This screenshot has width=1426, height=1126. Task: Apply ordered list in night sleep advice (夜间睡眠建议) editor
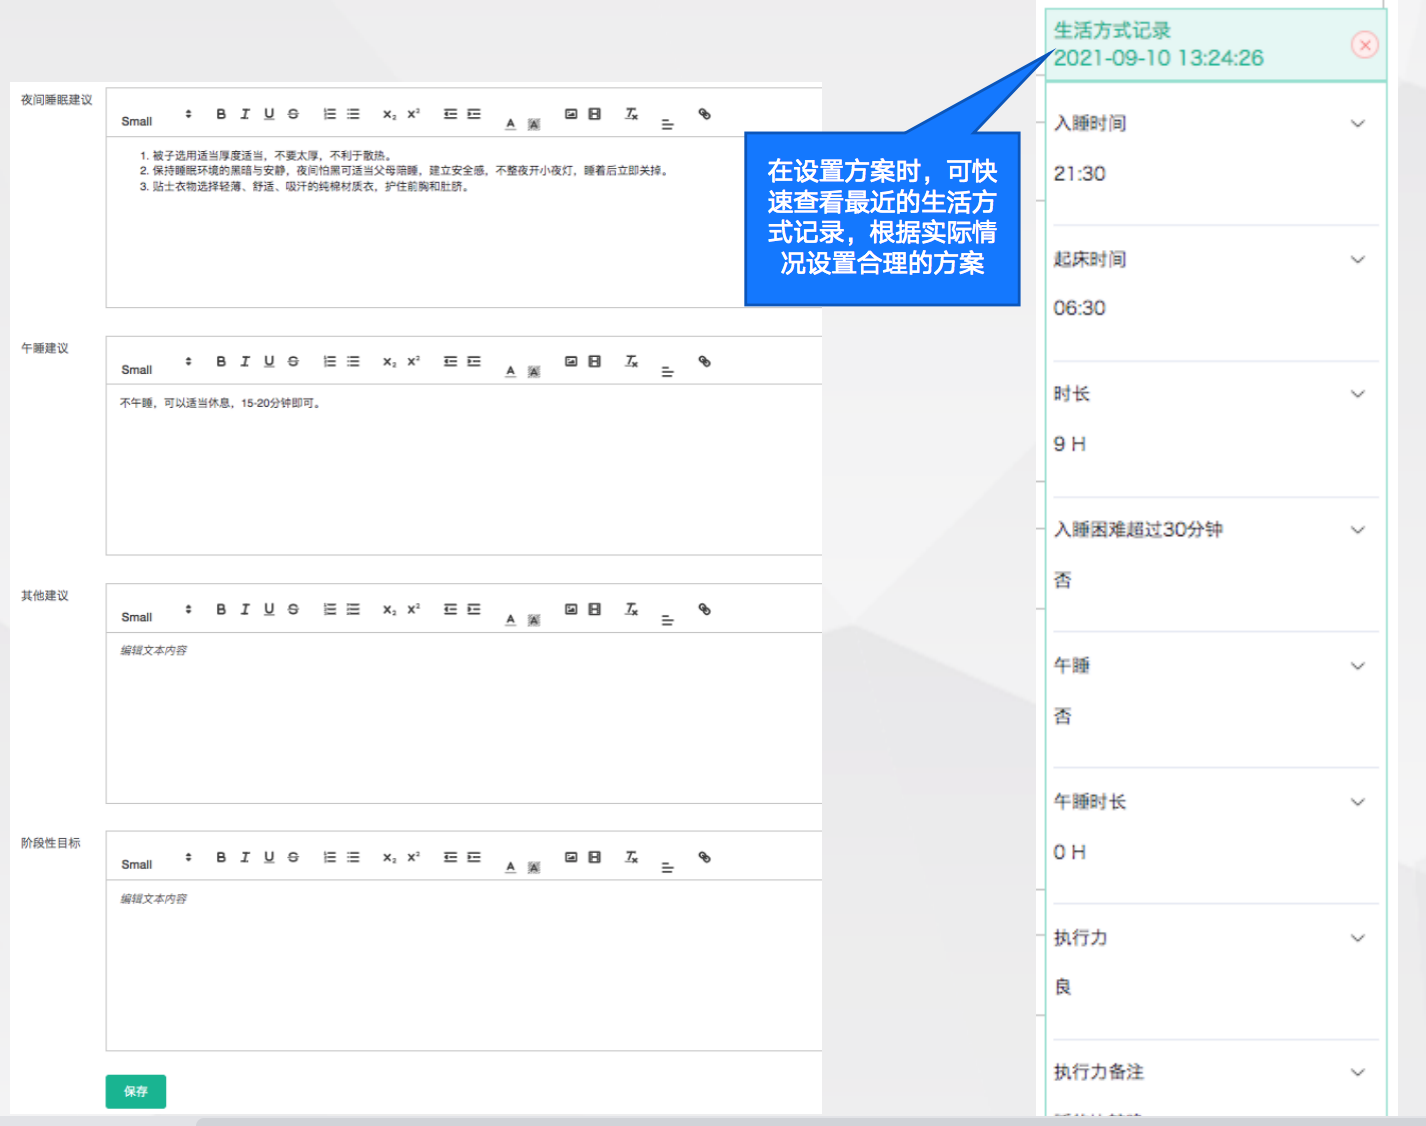[x=329, y=114]
